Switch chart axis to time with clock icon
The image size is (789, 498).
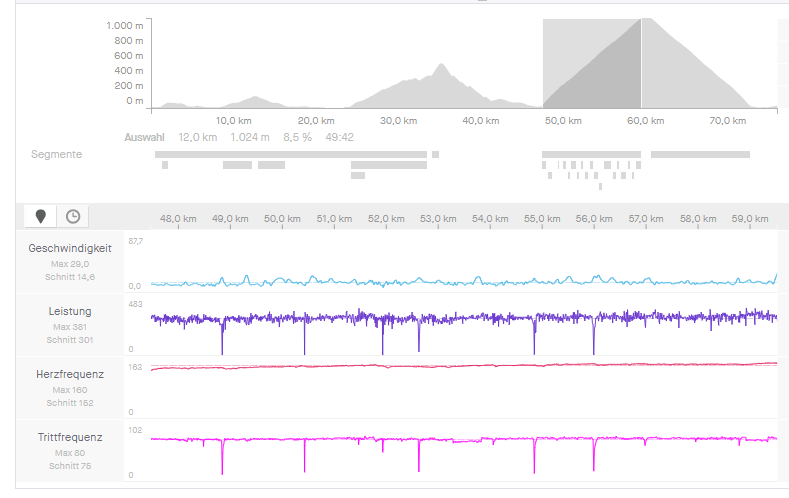click(73, 216)
